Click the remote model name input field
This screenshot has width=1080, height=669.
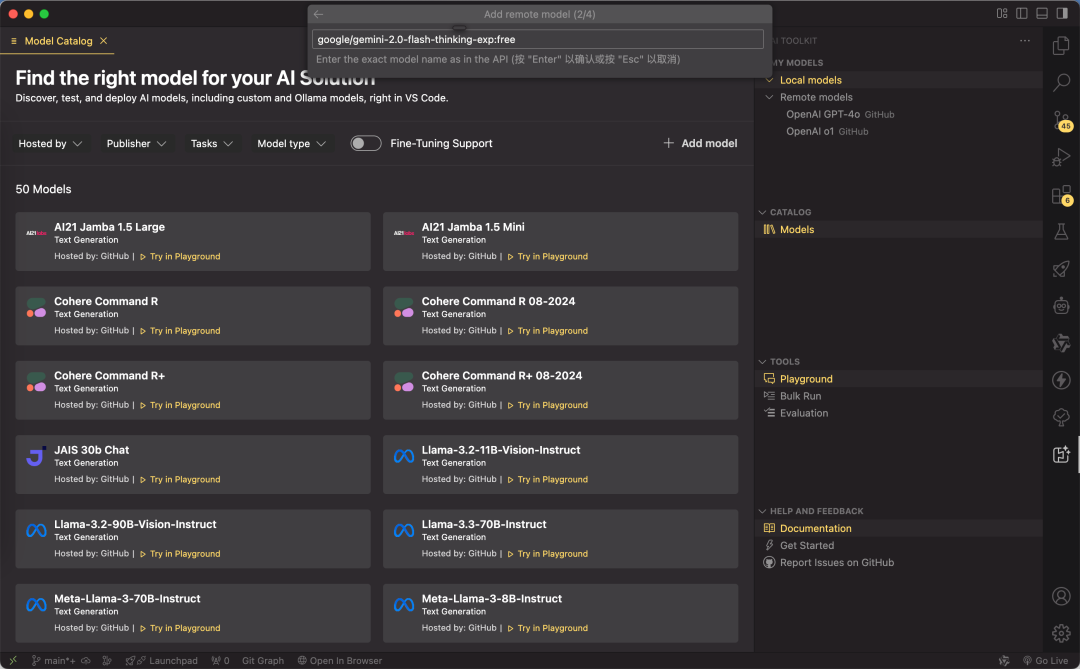pyautogui.click(x=538, y=40)
